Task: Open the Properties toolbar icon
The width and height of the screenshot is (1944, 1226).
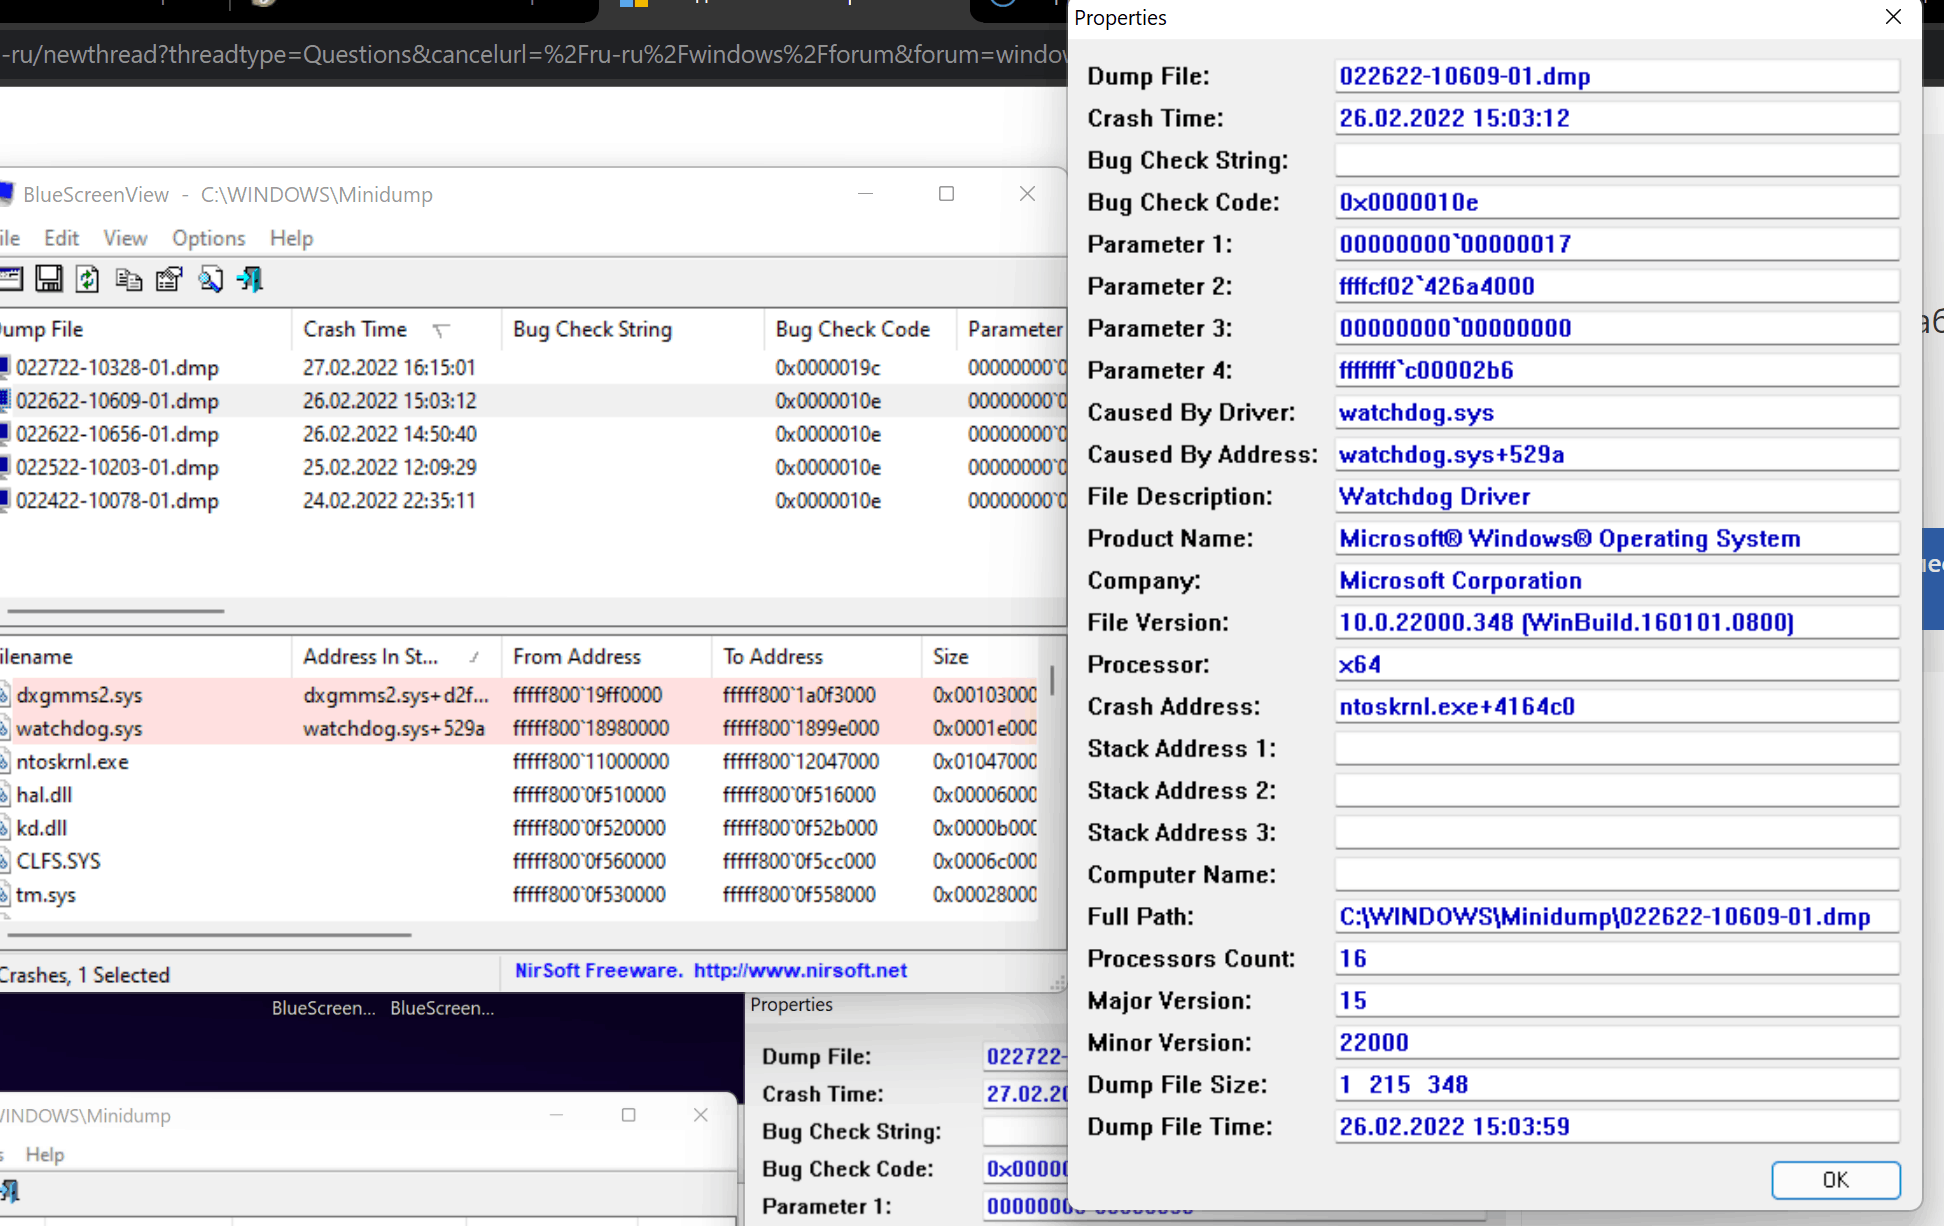Action: coord(169,279)
